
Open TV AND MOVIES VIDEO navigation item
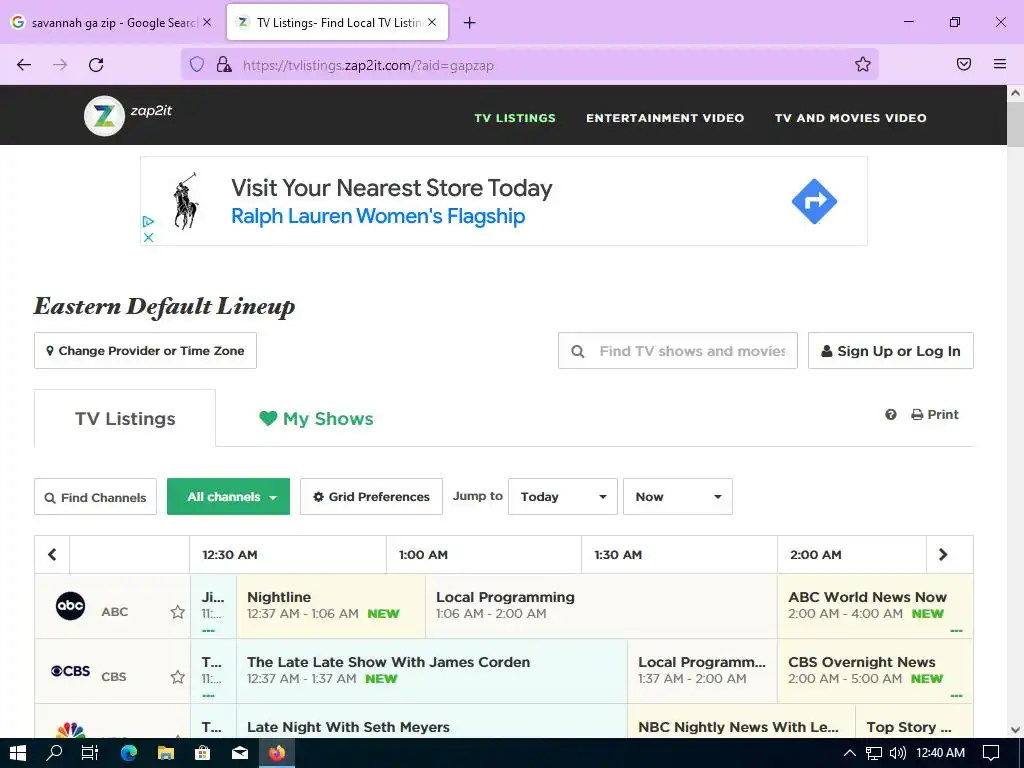coord(850,118)
